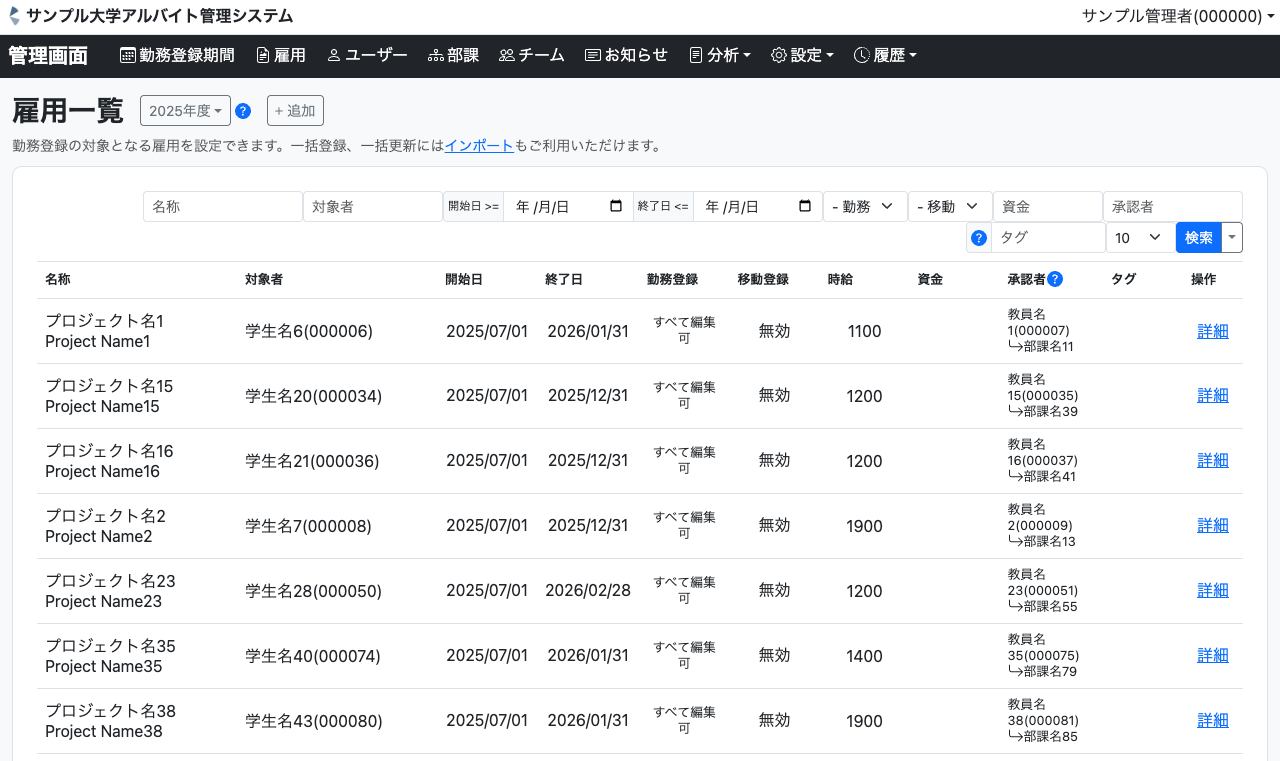Click the 追加 add button

click(x=295, y=111)
